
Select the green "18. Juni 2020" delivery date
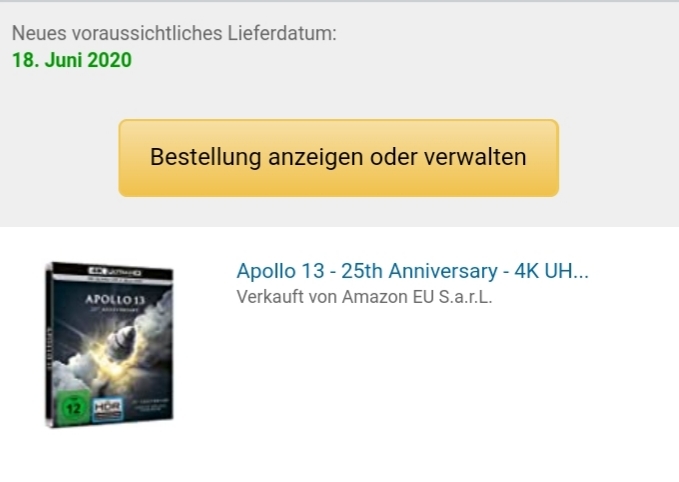coord(72,60)
